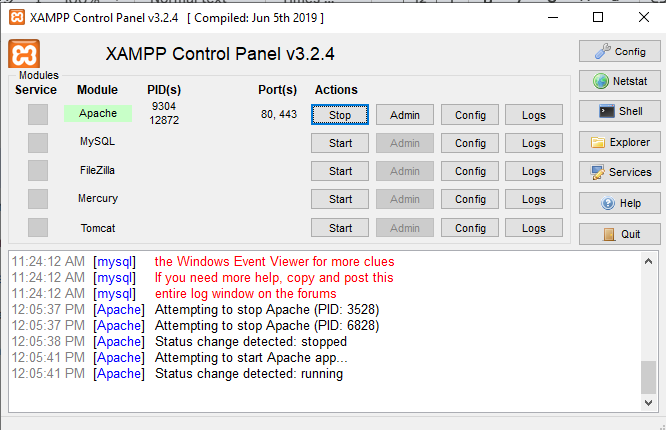This screenshot has width=666, height=430.
Task: View the Tomcat Logs
Action: (534, 228)
